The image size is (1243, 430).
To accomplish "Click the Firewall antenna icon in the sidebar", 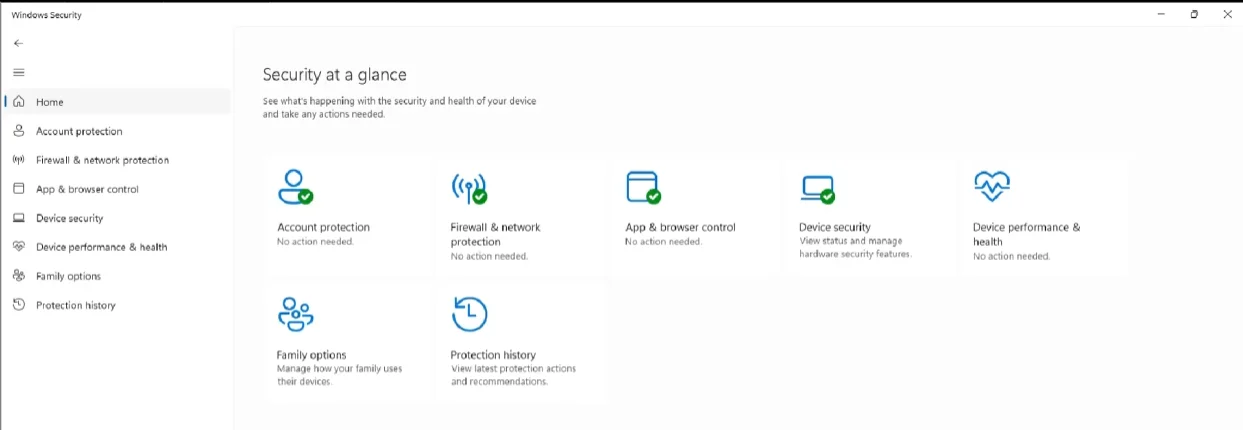I will pos(18,160).
